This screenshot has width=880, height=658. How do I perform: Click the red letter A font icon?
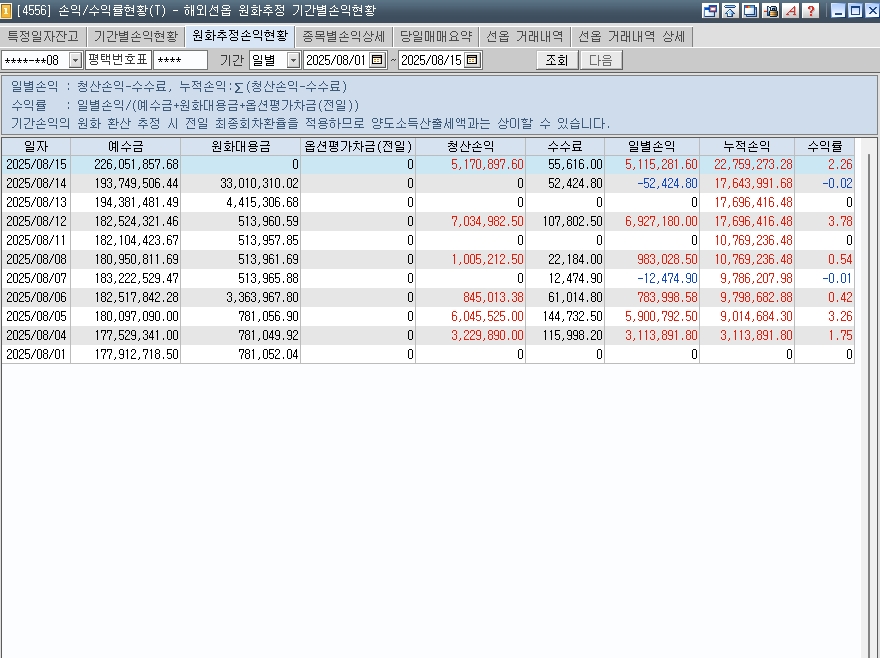791,11
